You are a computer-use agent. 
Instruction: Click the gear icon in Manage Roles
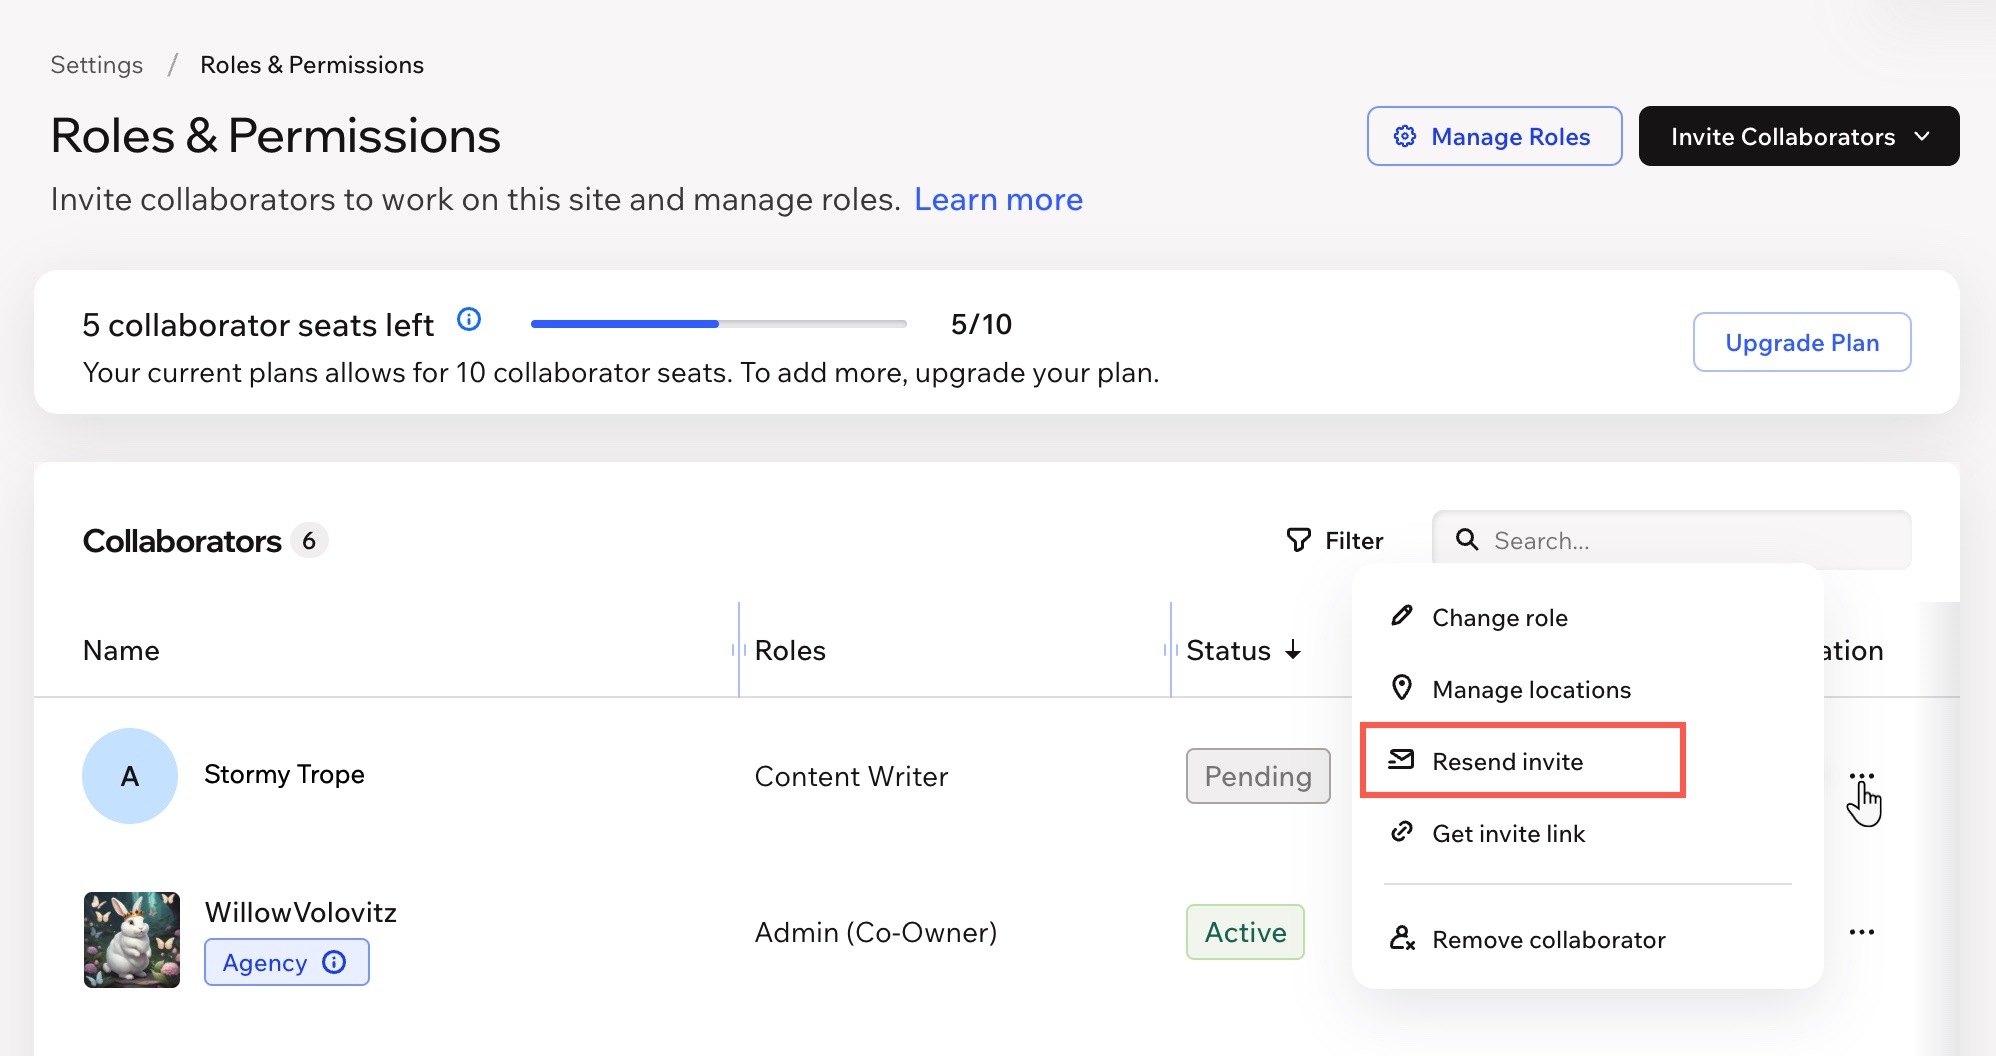tap(1405, 136)
